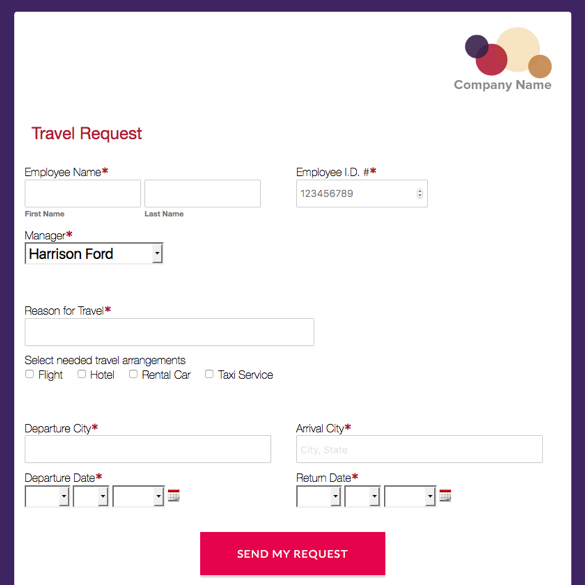Click the Employee I.D. stepper arrows
Image resolution: width=585 pixels, height=585 pixels.
tap(420, 193)
